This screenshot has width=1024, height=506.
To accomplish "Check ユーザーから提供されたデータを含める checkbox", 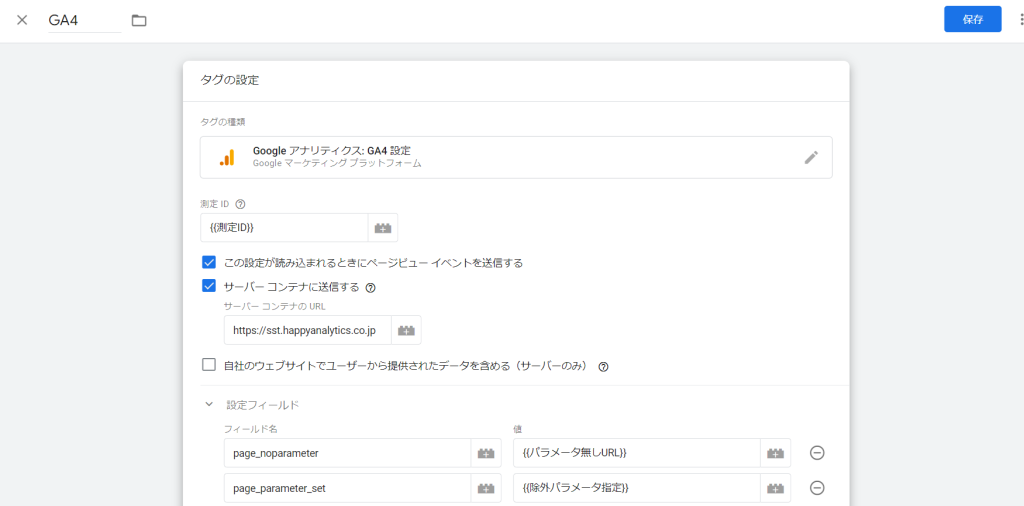I will tap(209, 365).
